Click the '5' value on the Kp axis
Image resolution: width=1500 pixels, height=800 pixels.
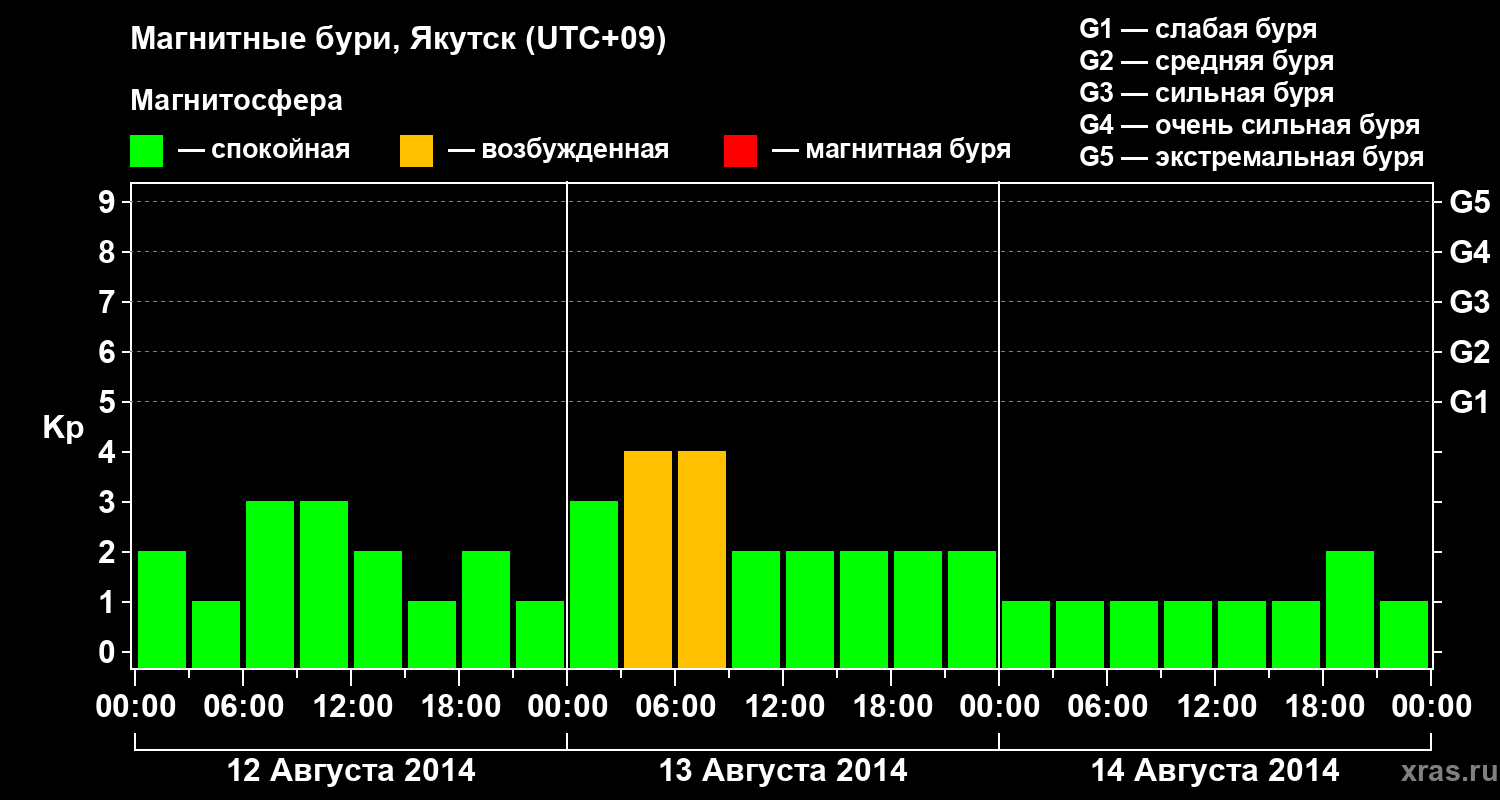pyautogui.click(x=109, y=402)
